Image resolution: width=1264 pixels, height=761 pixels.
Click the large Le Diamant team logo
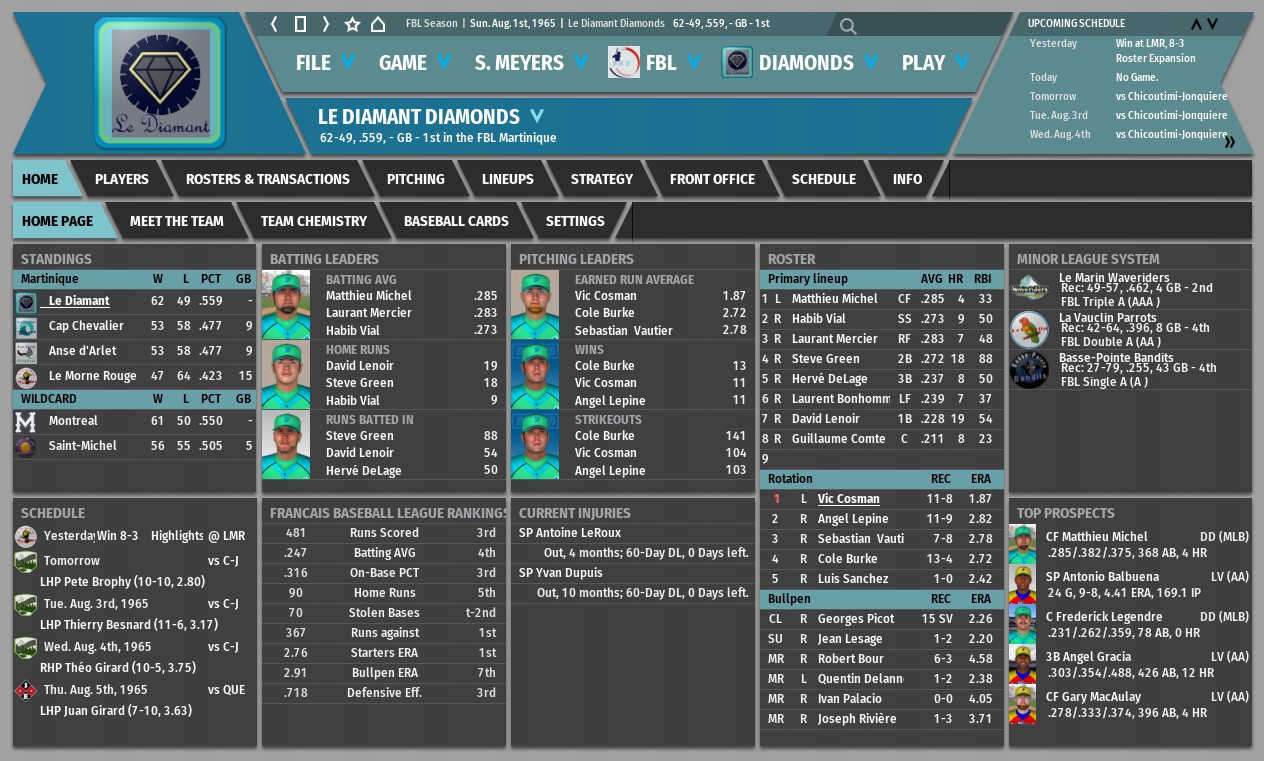click(x=160, y=83)
